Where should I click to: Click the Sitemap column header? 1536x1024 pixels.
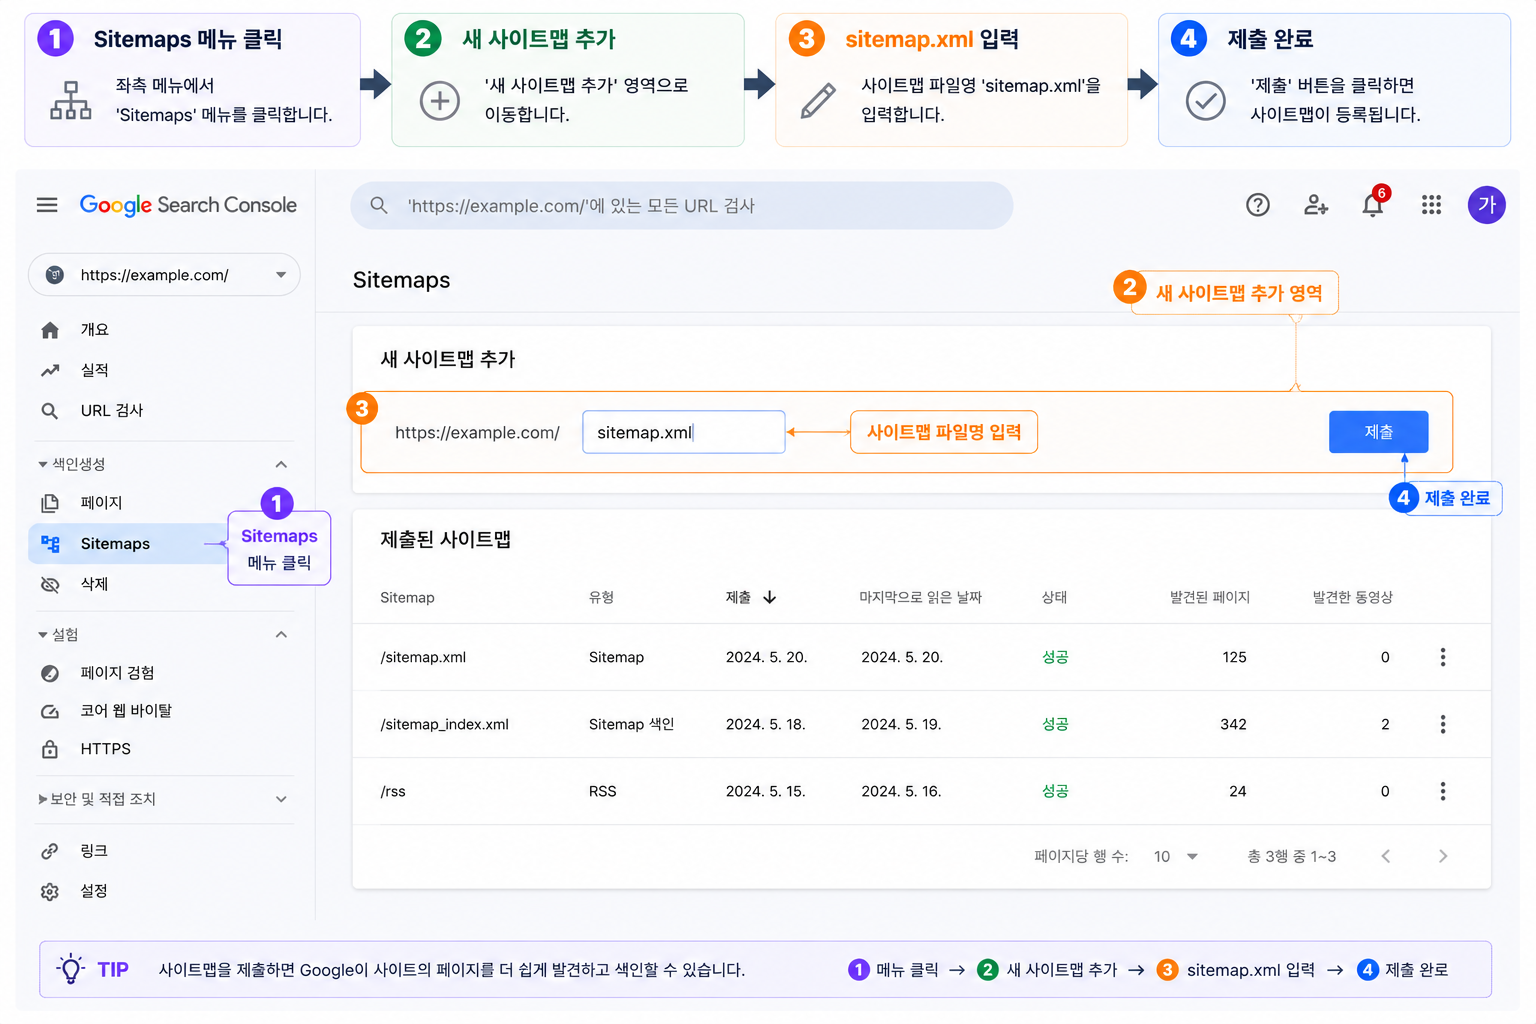[x=407, y=597]
